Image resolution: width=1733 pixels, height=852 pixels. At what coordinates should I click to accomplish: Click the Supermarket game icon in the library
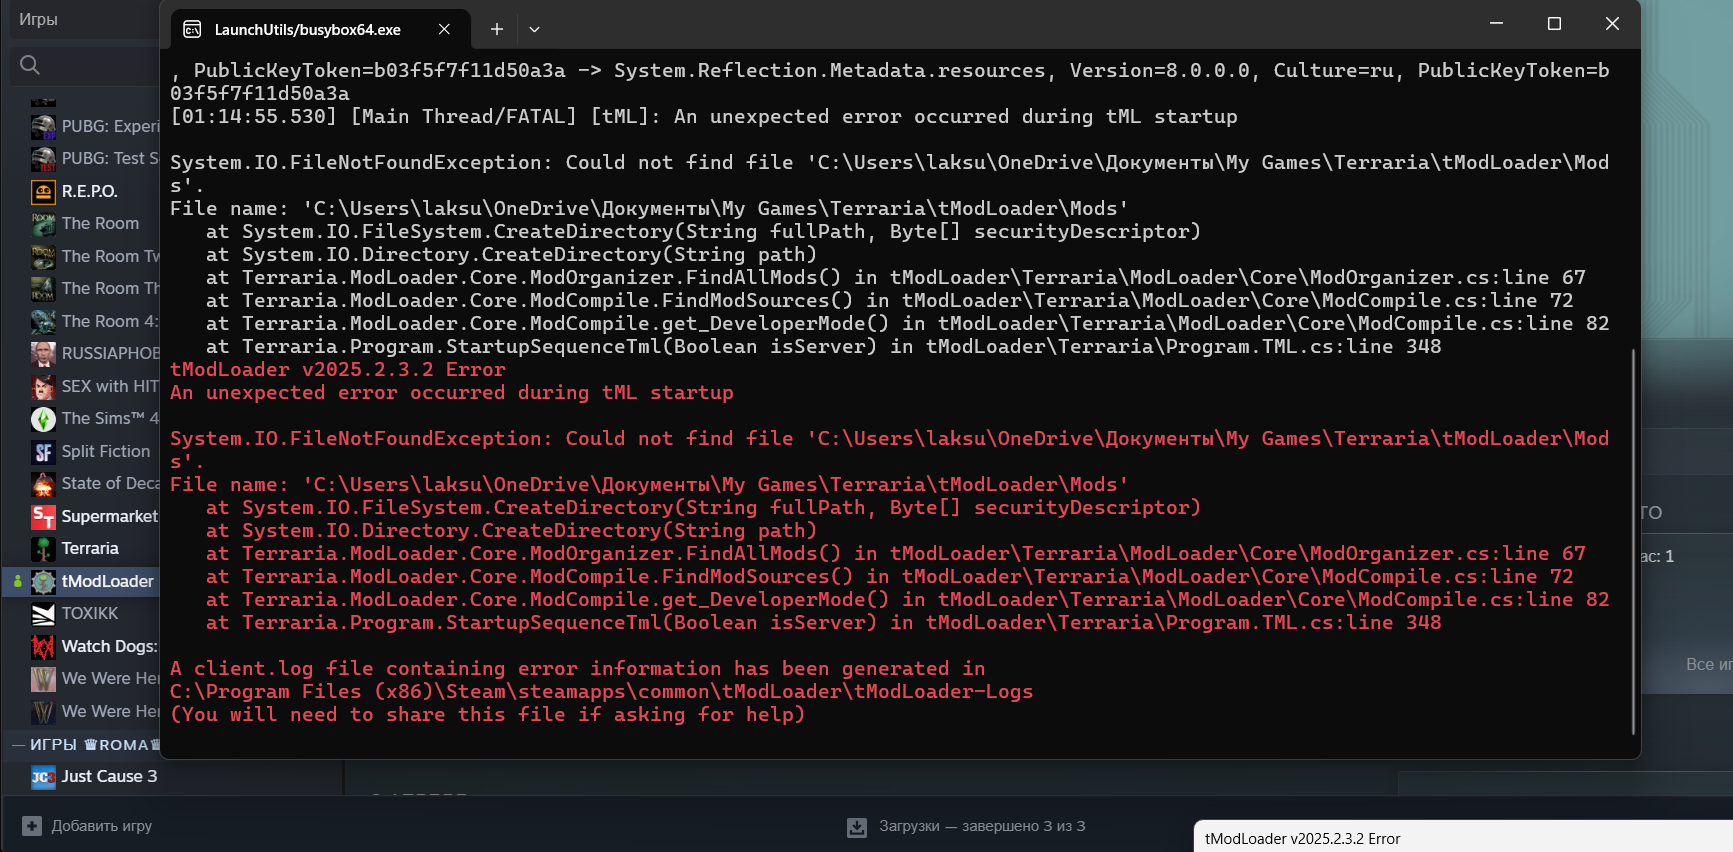coord(43,516)
